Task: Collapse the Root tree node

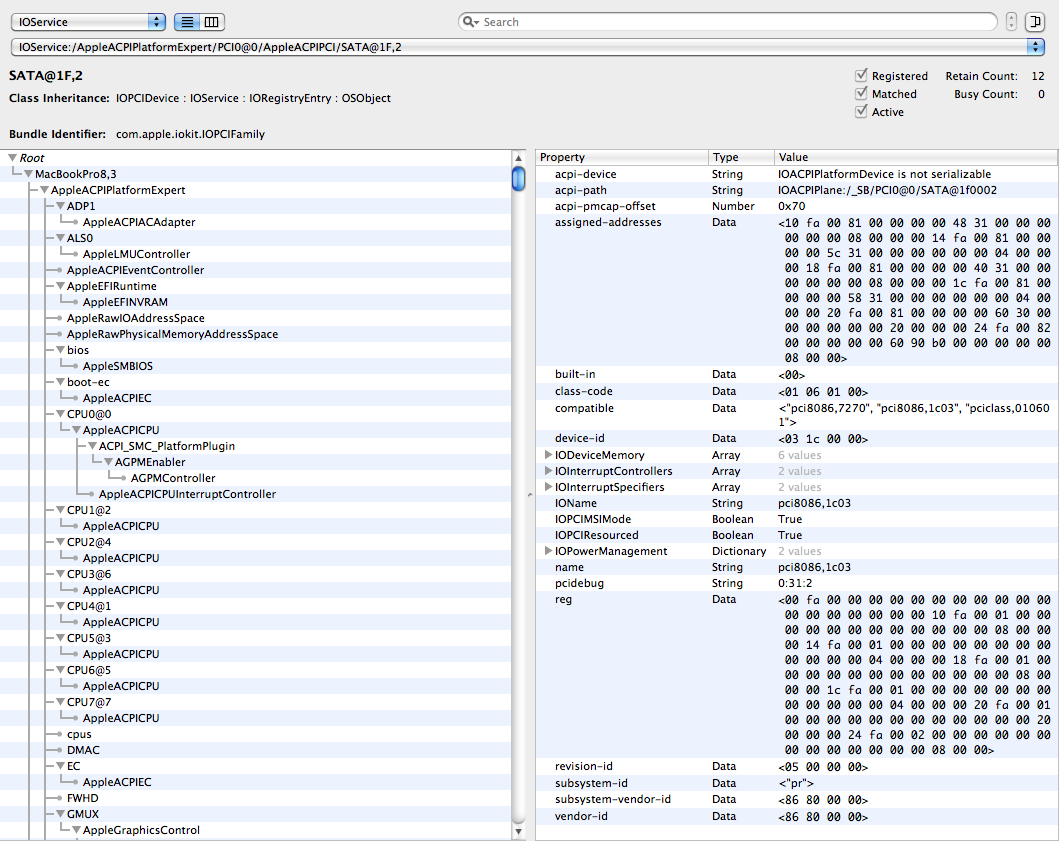Action: point(12,157)
